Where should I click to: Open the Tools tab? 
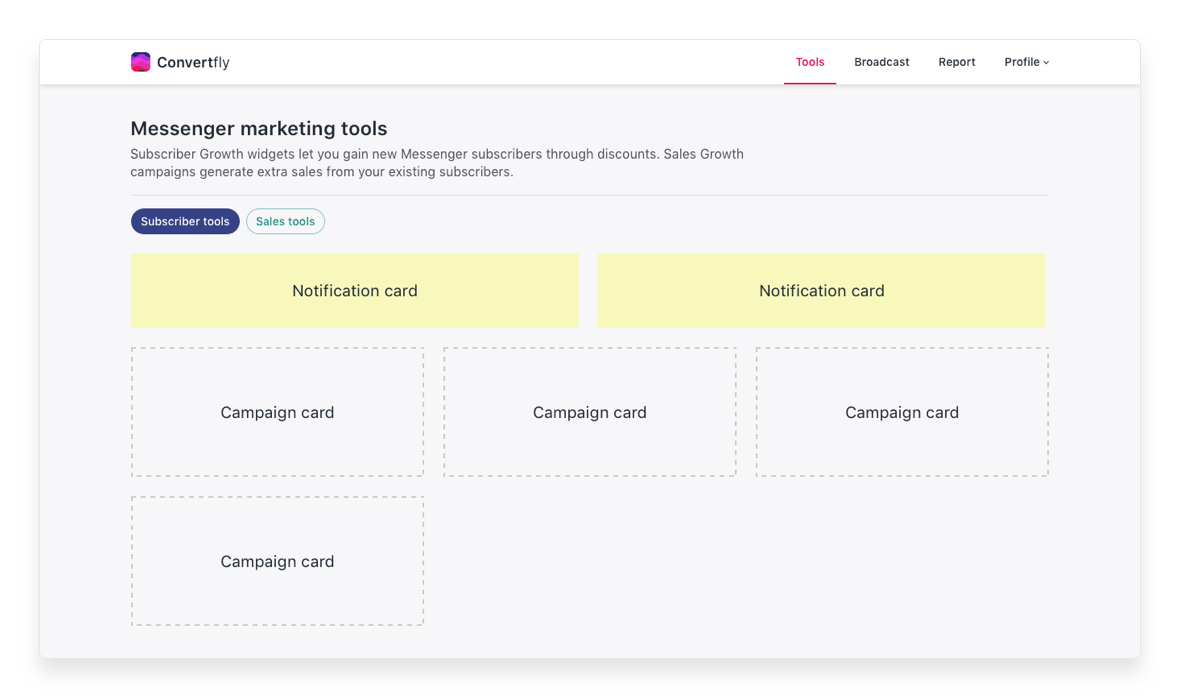[x=810, y=62]
